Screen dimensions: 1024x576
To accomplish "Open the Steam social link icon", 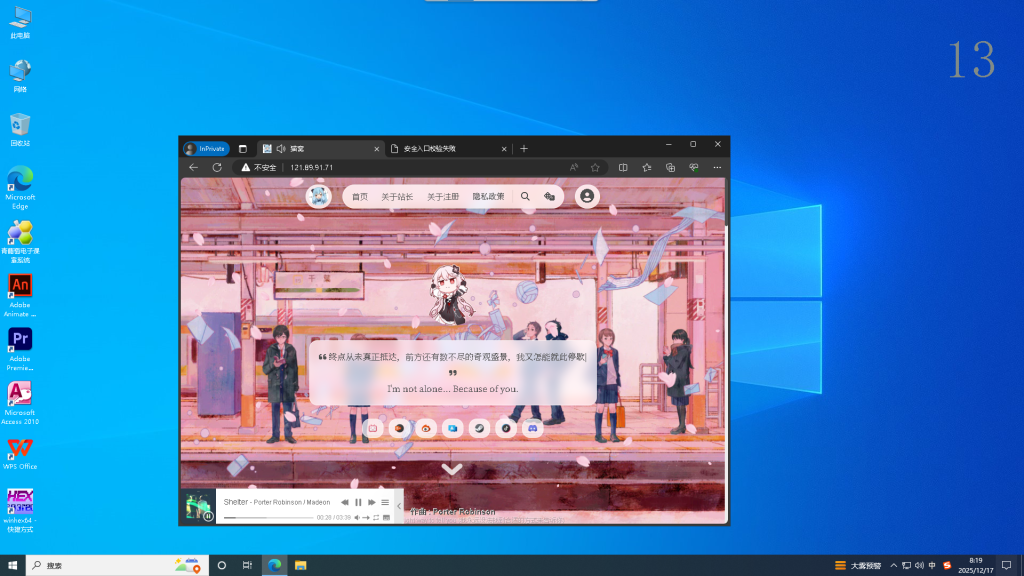I will point(478,428).
